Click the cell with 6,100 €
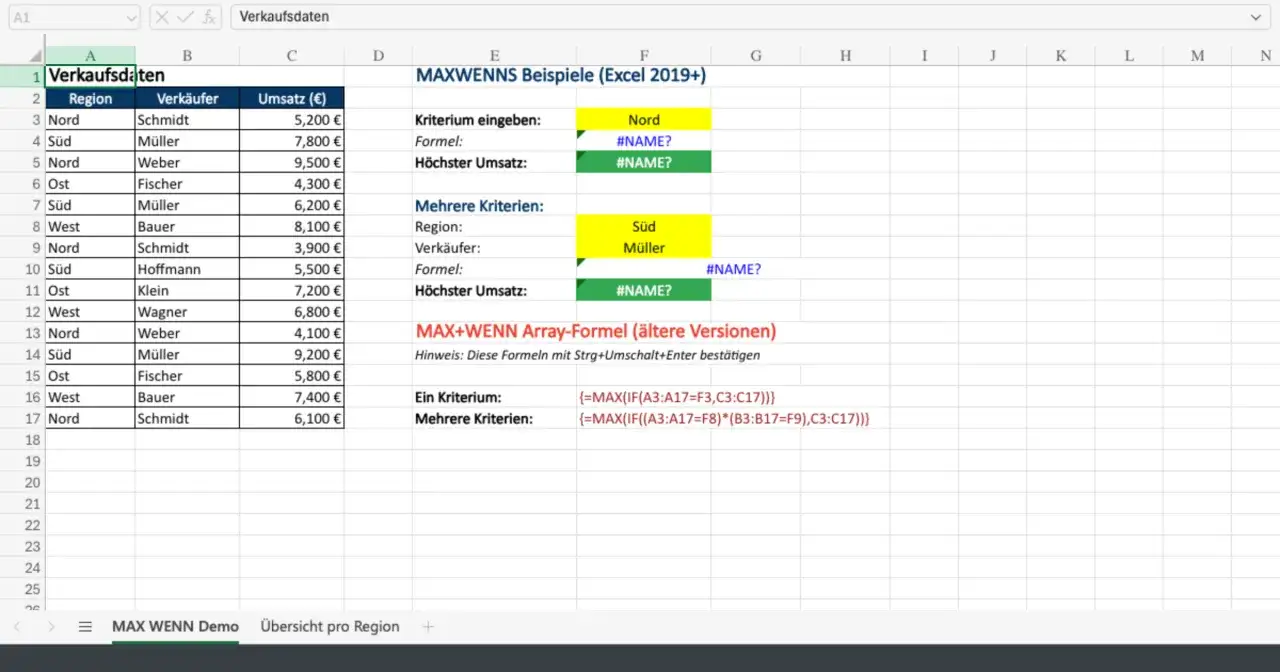Screen dimensions: 1280x672 click(x=291, y=418)
